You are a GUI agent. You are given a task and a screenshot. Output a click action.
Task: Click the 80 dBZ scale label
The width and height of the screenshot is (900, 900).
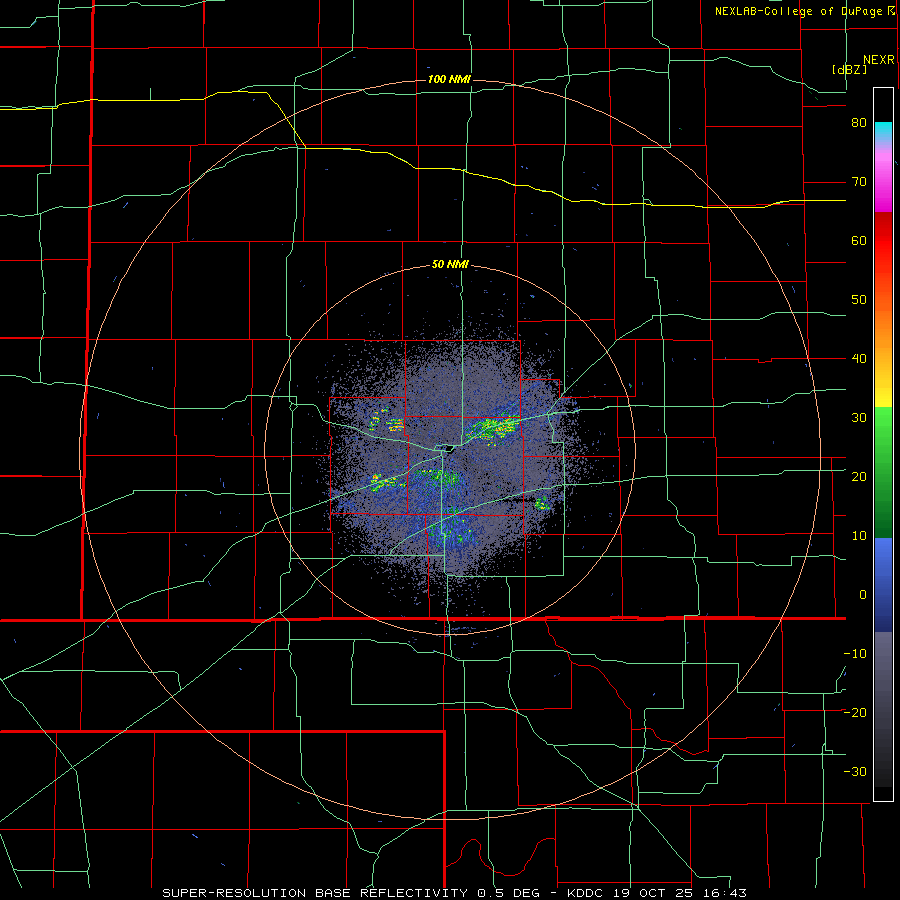click(x=859, y=123)
